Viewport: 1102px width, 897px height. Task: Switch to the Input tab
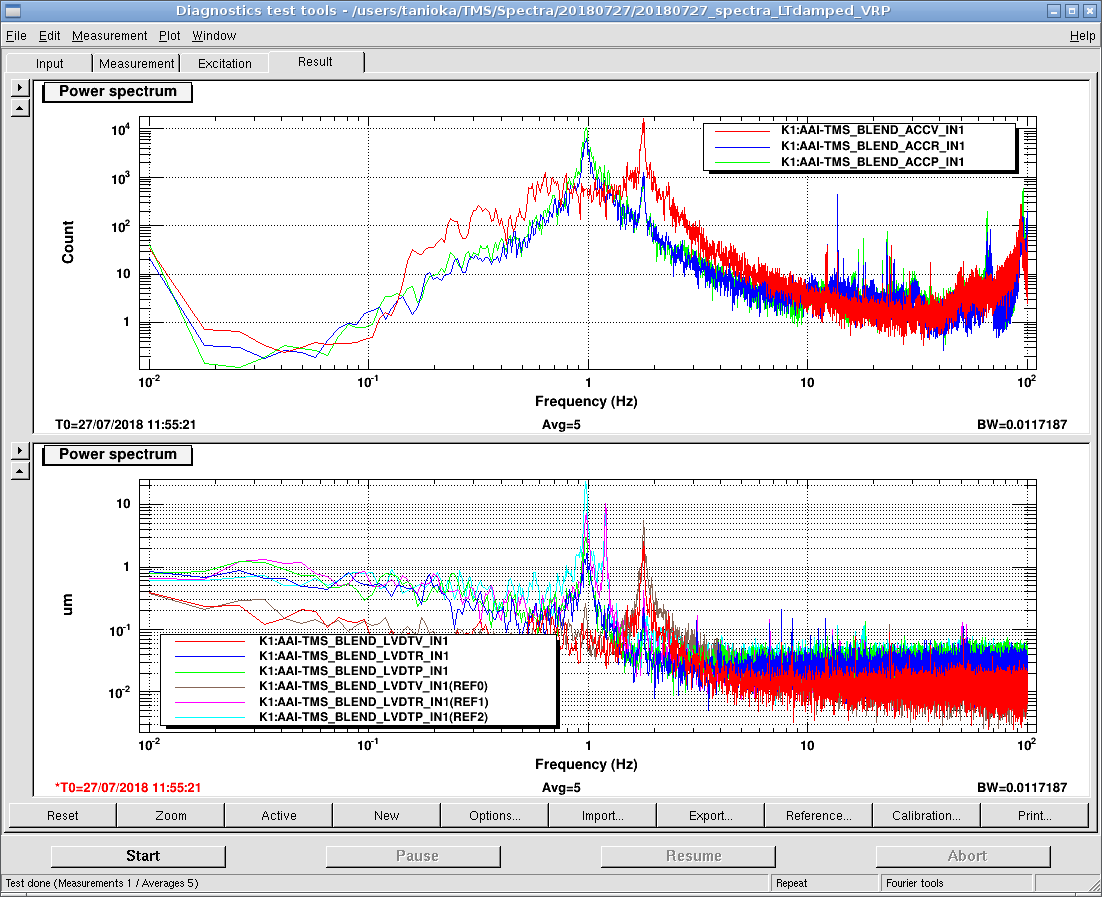click(x=50, y=63)
